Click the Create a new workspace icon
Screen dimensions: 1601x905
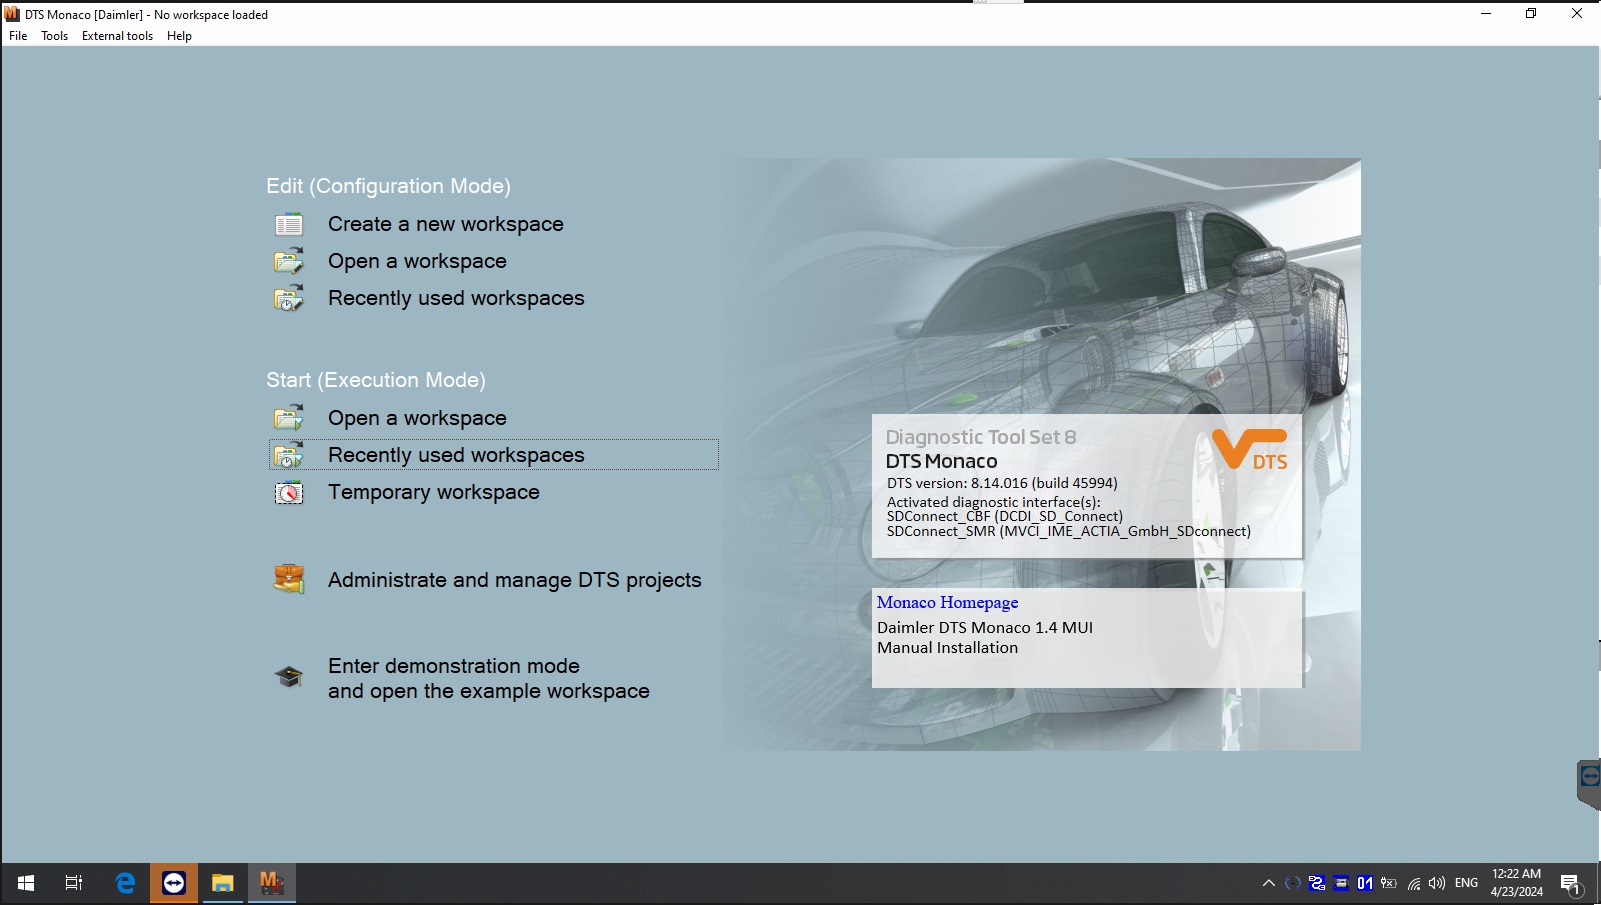[289, 224]
